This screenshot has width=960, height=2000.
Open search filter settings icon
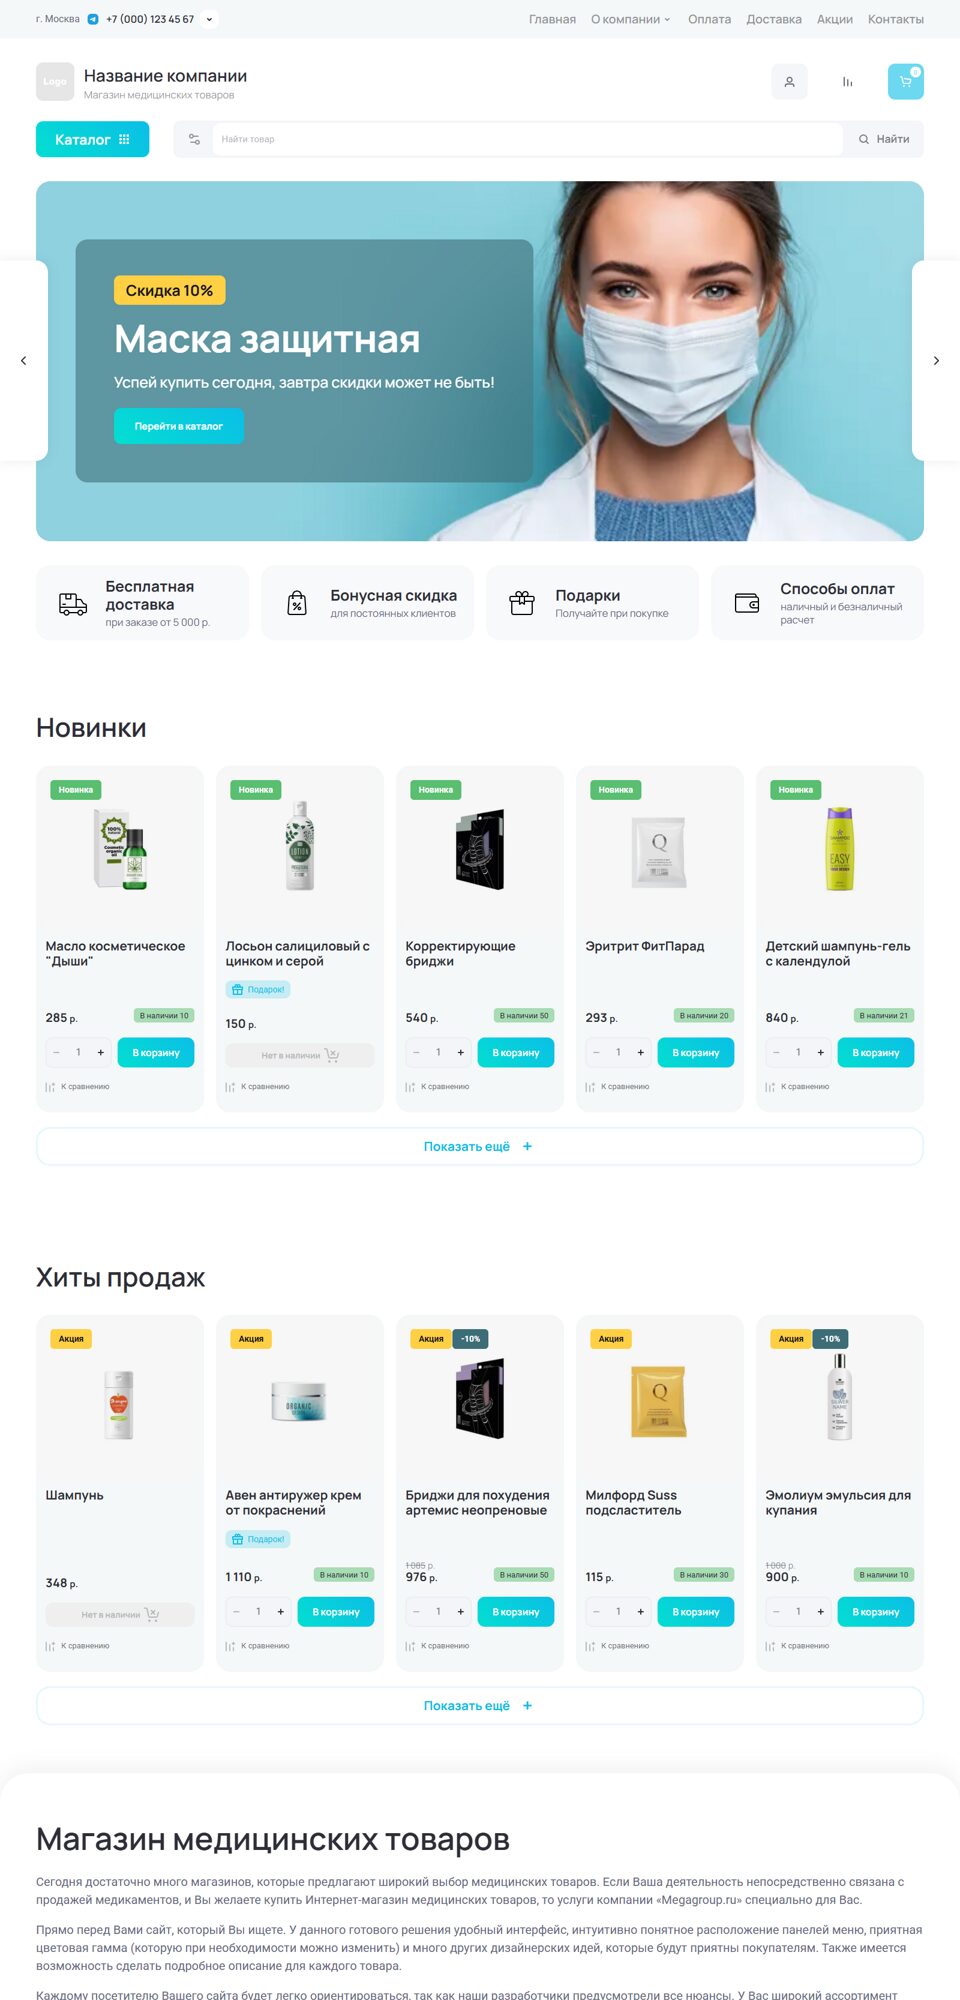194,139
